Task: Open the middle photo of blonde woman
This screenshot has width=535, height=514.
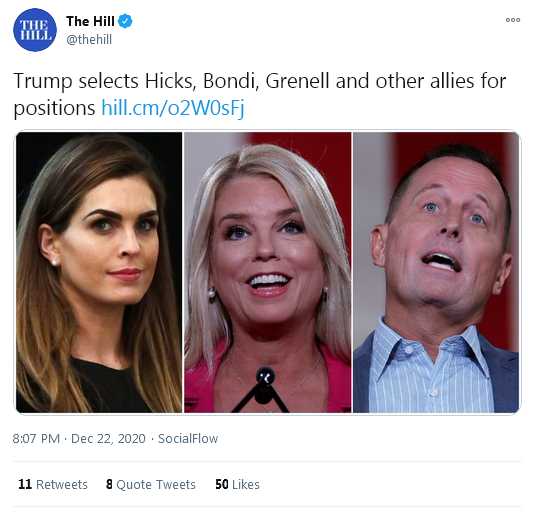Action: (x=268, y=272)
